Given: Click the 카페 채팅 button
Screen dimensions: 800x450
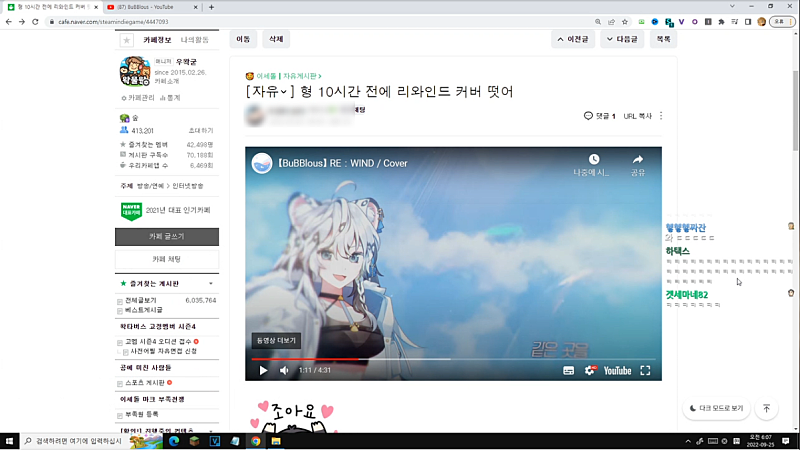Looking at the screenshot, I should (x=167, y=259).
